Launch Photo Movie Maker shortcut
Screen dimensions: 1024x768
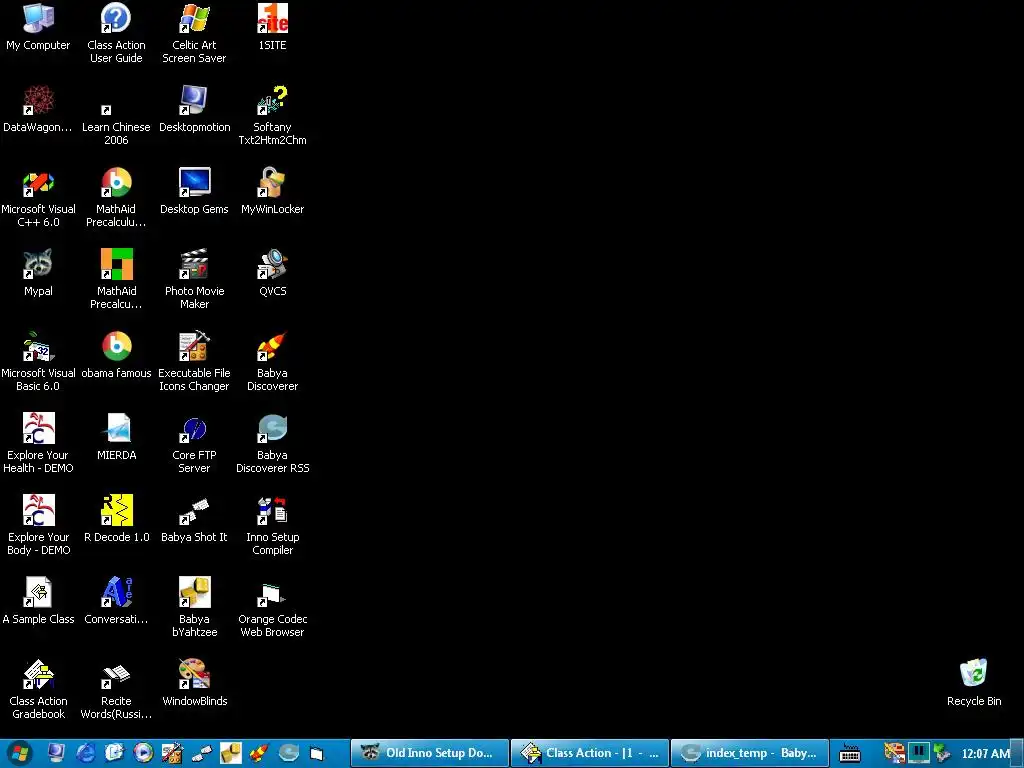pos(195,280)
